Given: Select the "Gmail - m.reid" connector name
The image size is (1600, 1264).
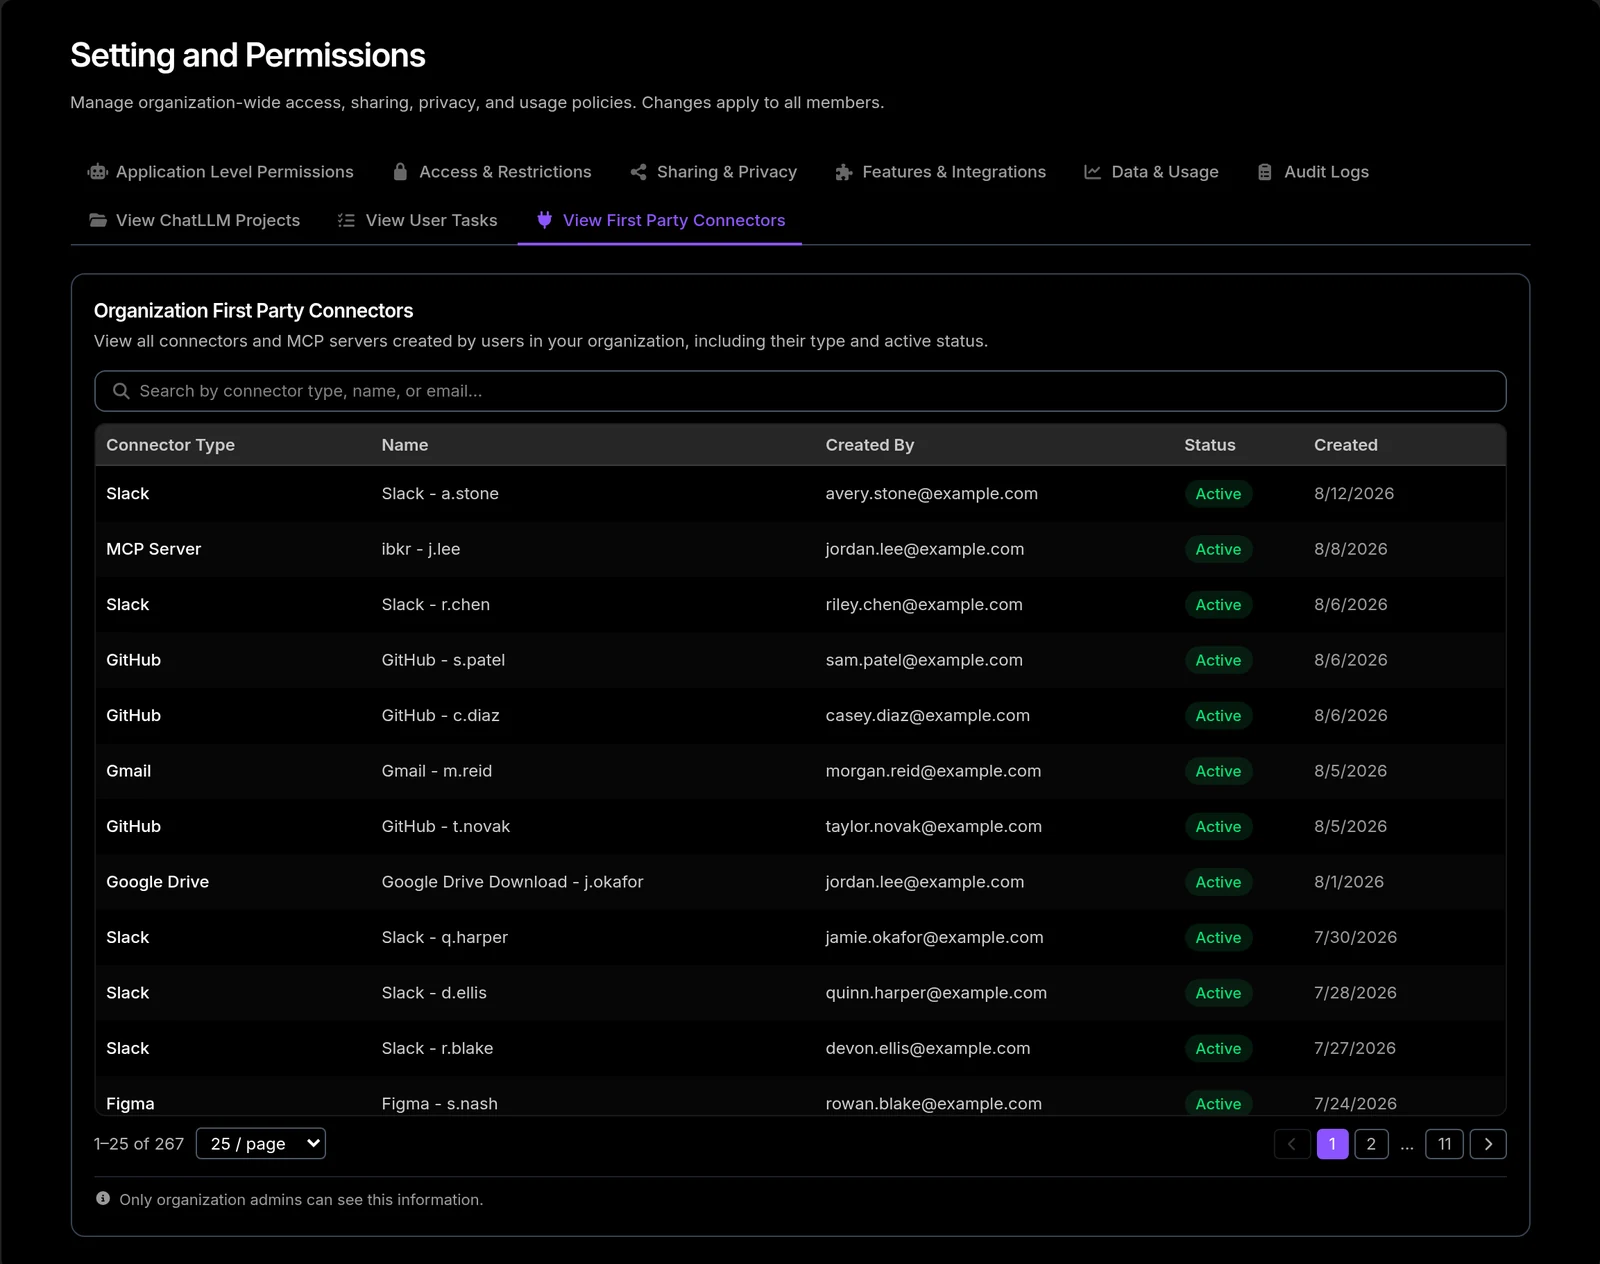Looking at the screenshot, I should tap(437, 771).
